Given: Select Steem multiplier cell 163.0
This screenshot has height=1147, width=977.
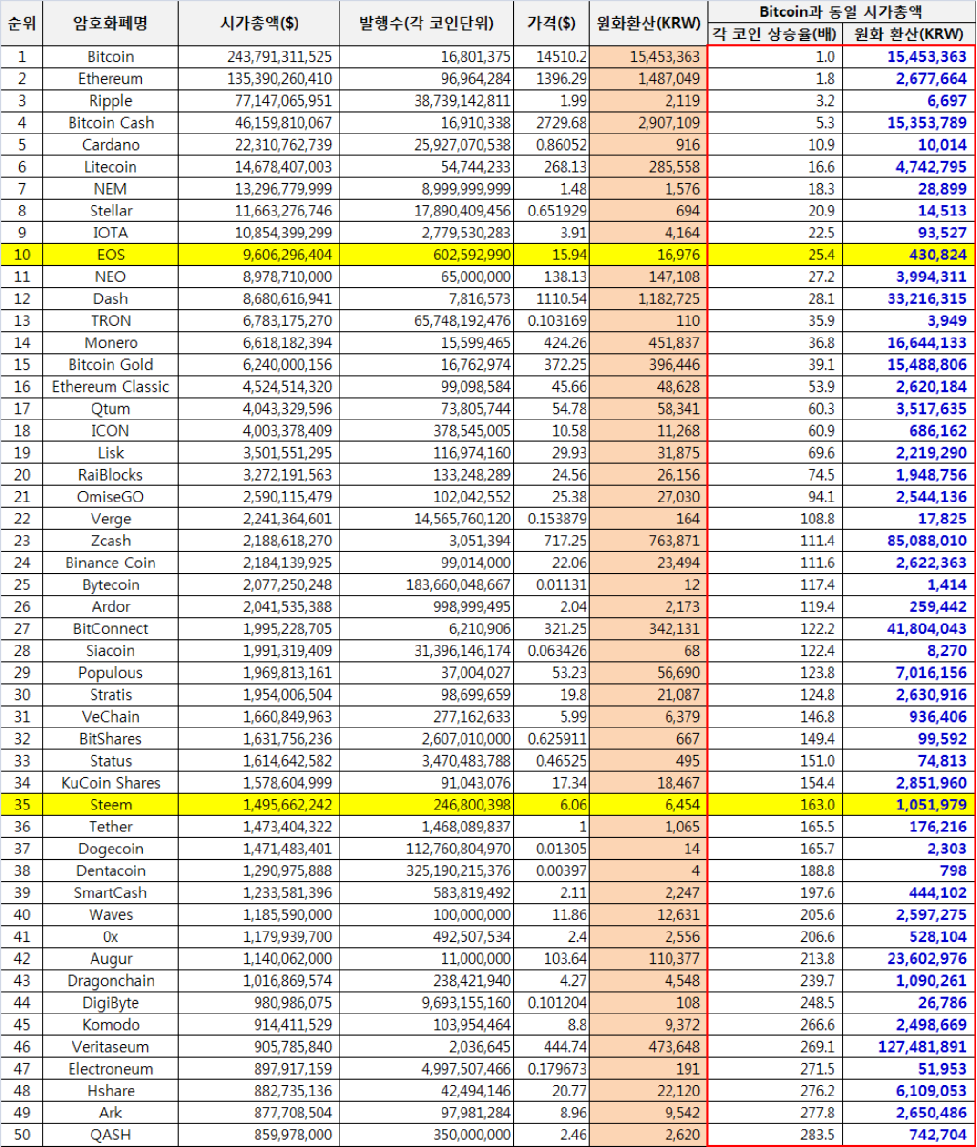Looking at the screenshot, I should (775, 805).
